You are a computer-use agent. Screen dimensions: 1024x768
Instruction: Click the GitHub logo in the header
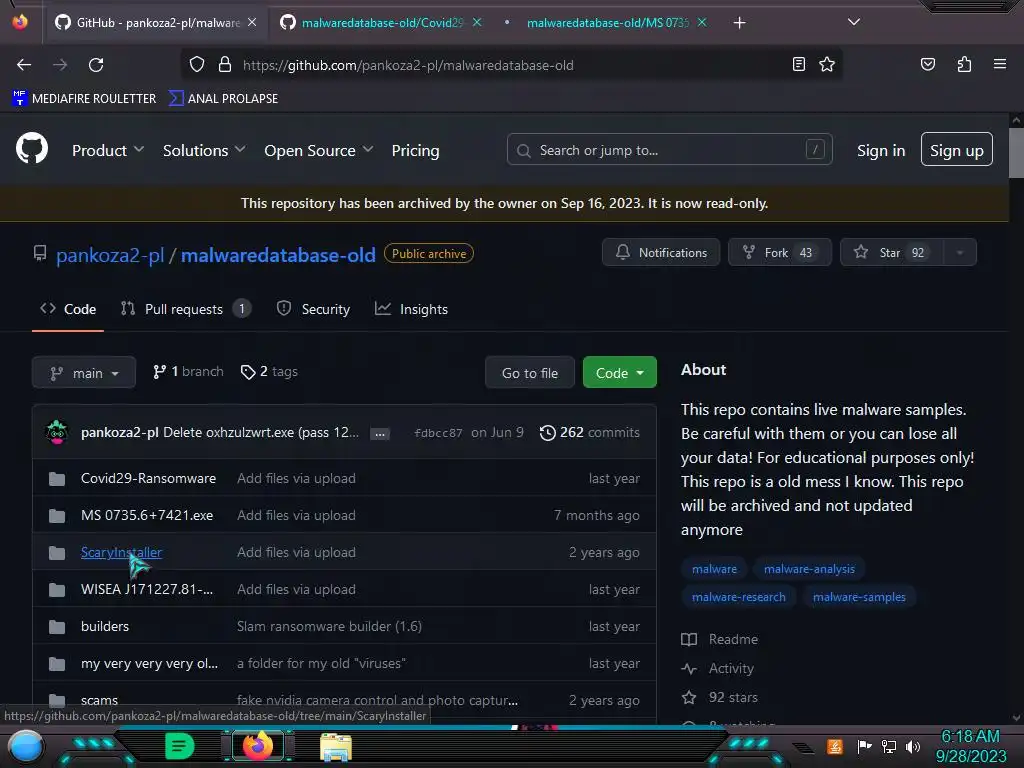pos(32,148)
